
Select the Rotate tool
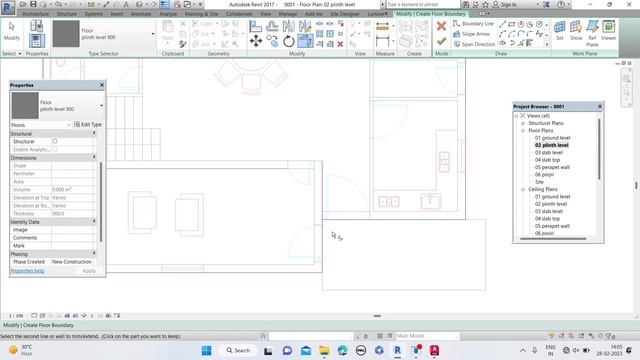tap(289, 41)
